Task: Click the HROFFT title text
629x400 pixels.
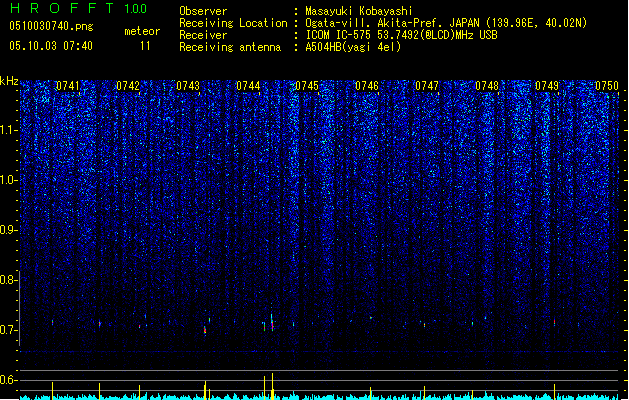Action: click(62, 8)
